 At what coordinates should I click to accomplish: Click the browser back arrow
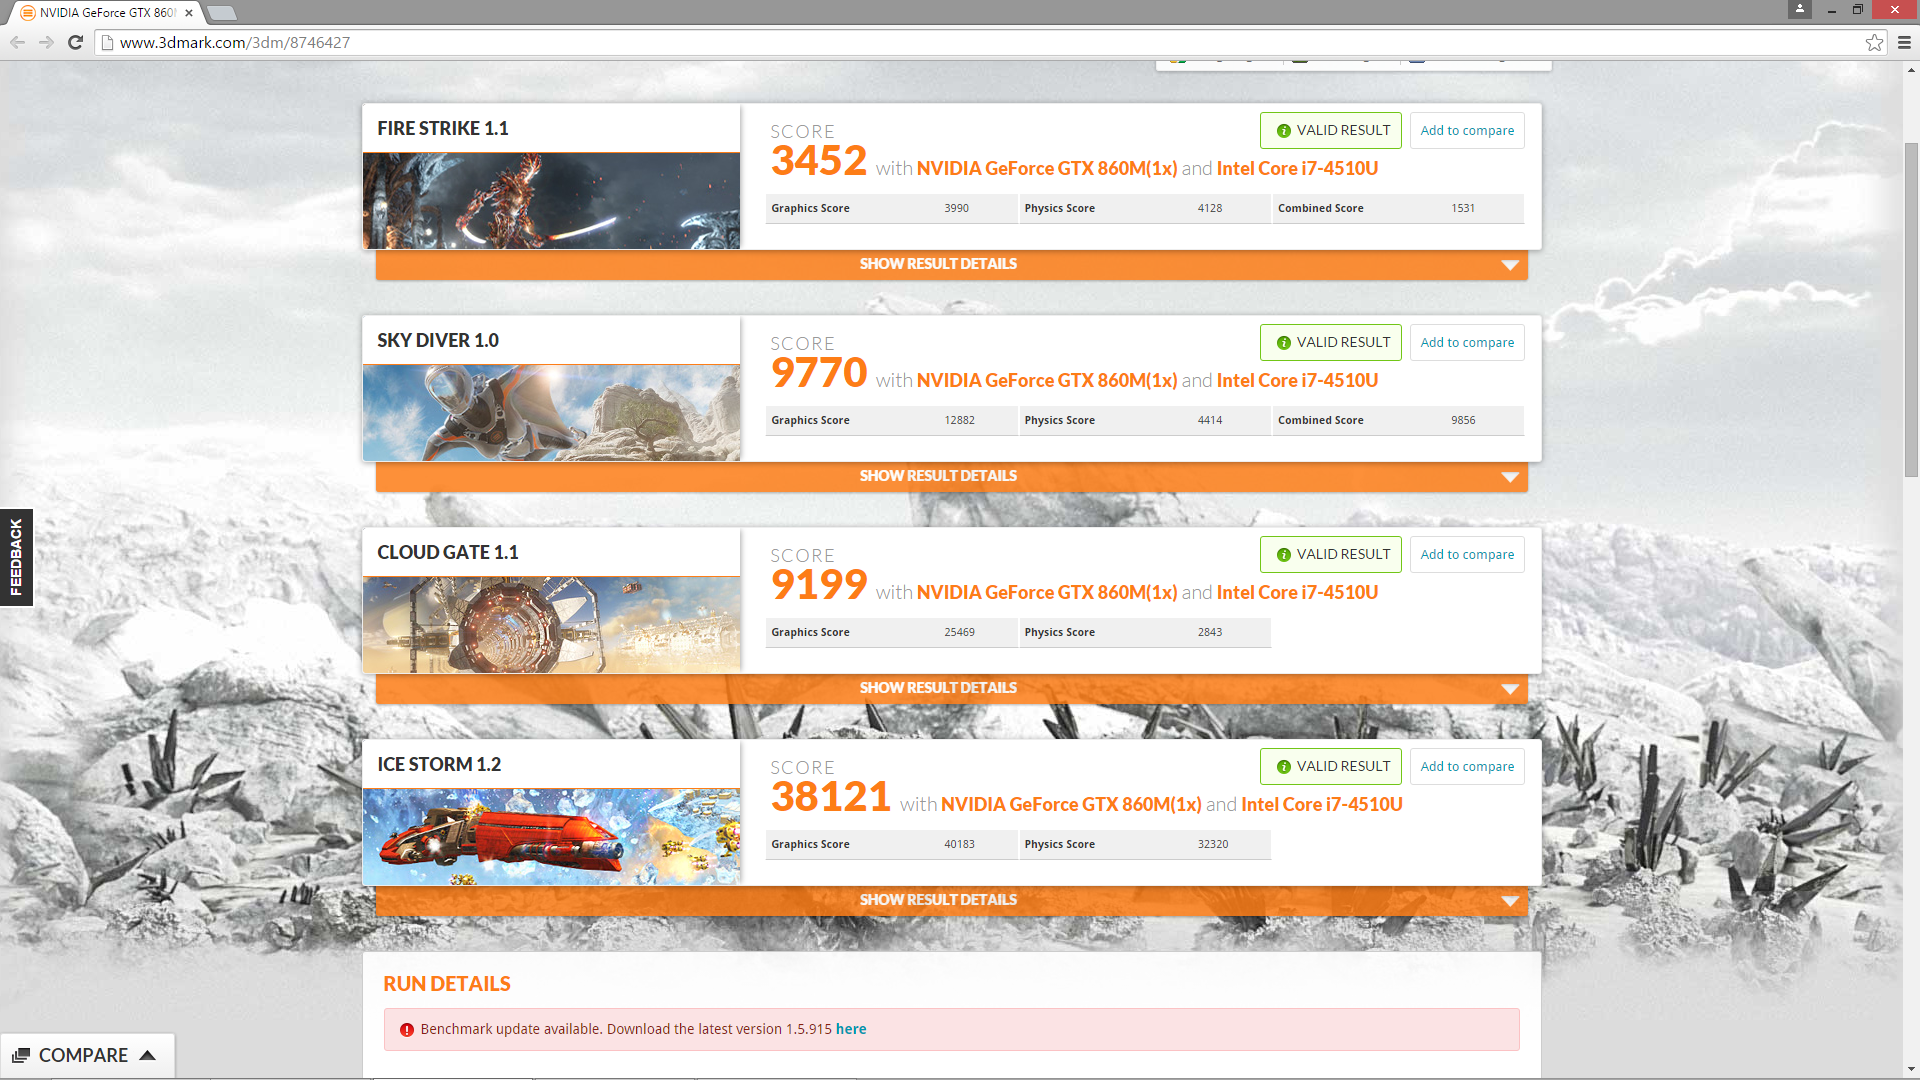tap(17, 42)
